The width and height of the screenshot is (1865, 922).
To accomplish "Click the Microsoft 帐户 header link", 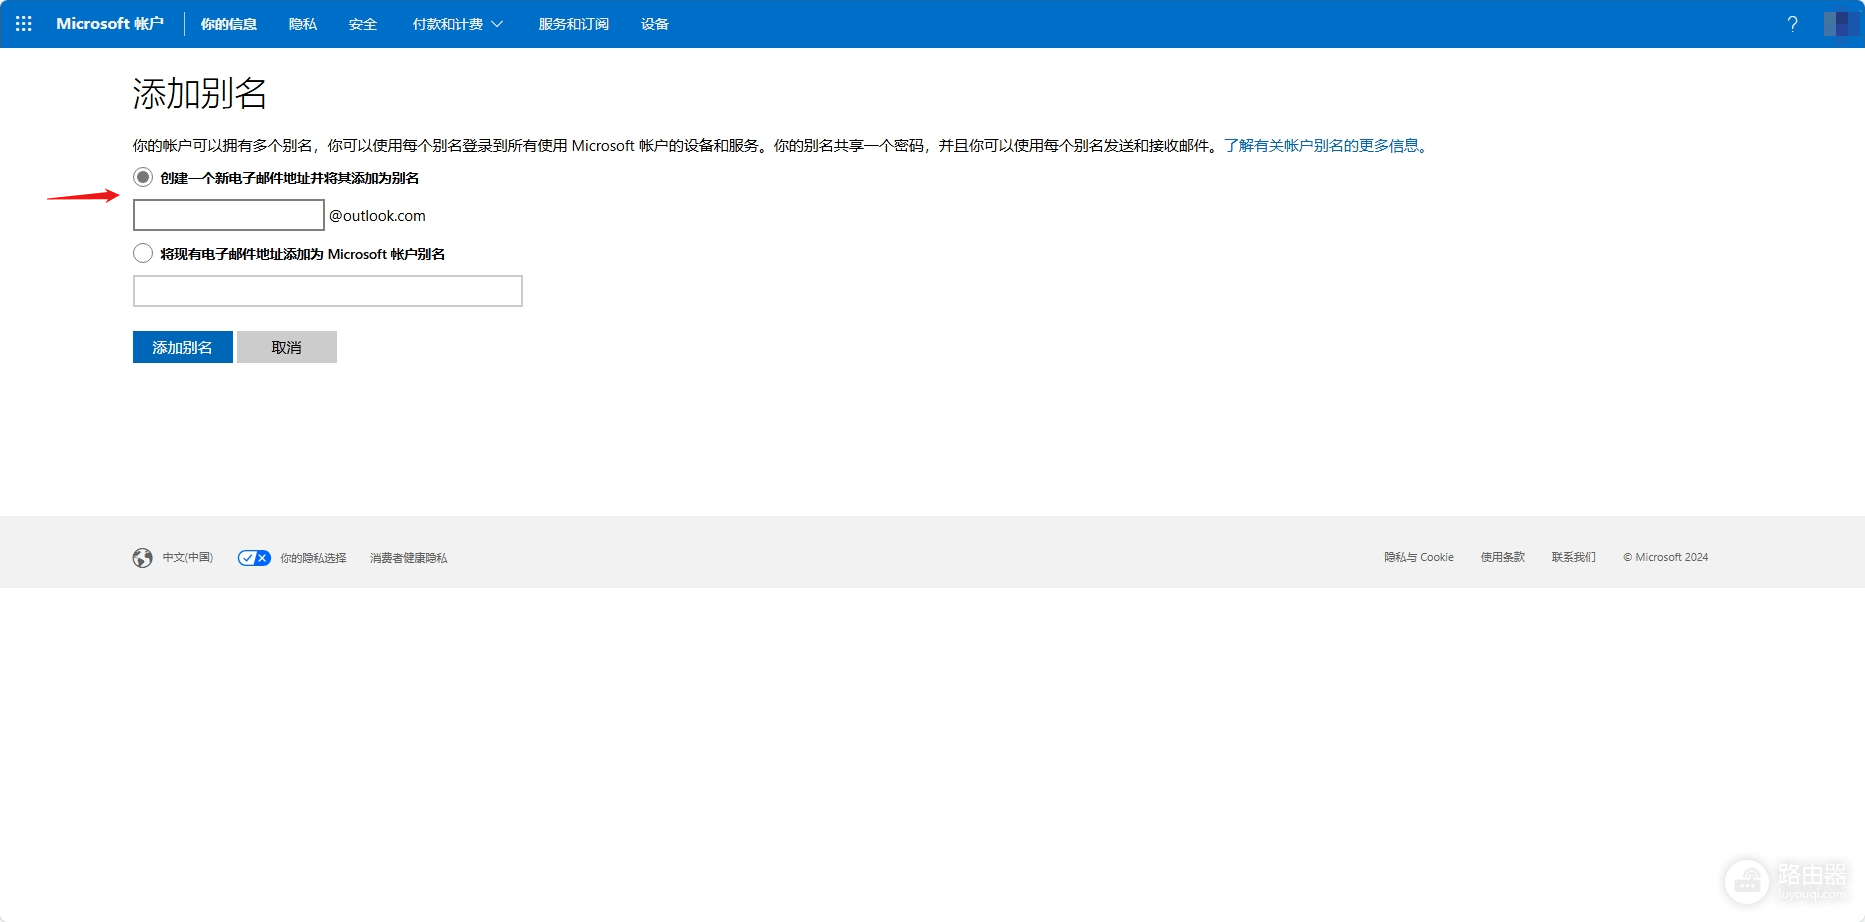I will click(x=110, y=24).
